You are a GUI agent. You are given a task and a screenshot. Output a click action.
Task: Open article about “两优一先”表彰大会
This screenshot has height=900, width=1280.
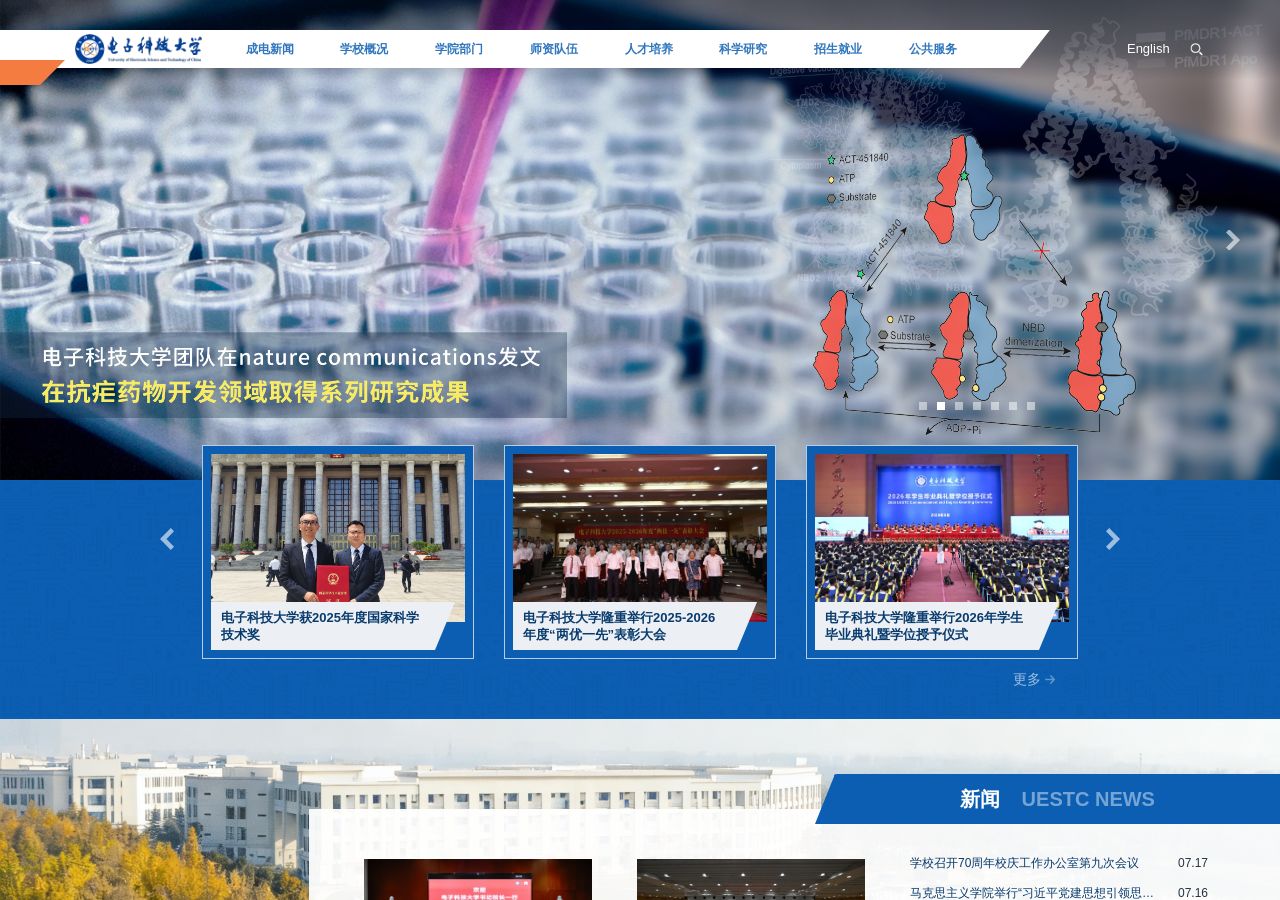pos(620,626)
